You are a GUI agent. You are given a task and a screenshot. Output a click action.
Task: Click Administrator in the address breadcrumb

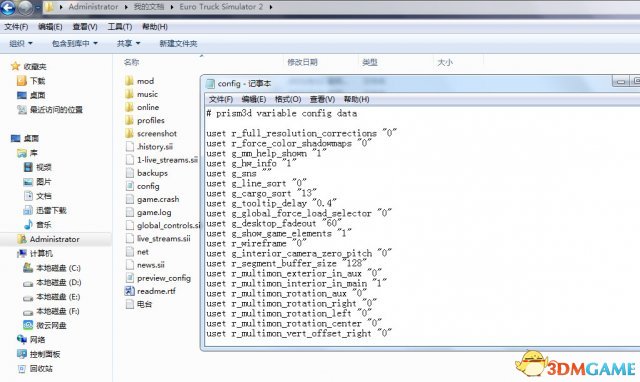coord(93,7)
